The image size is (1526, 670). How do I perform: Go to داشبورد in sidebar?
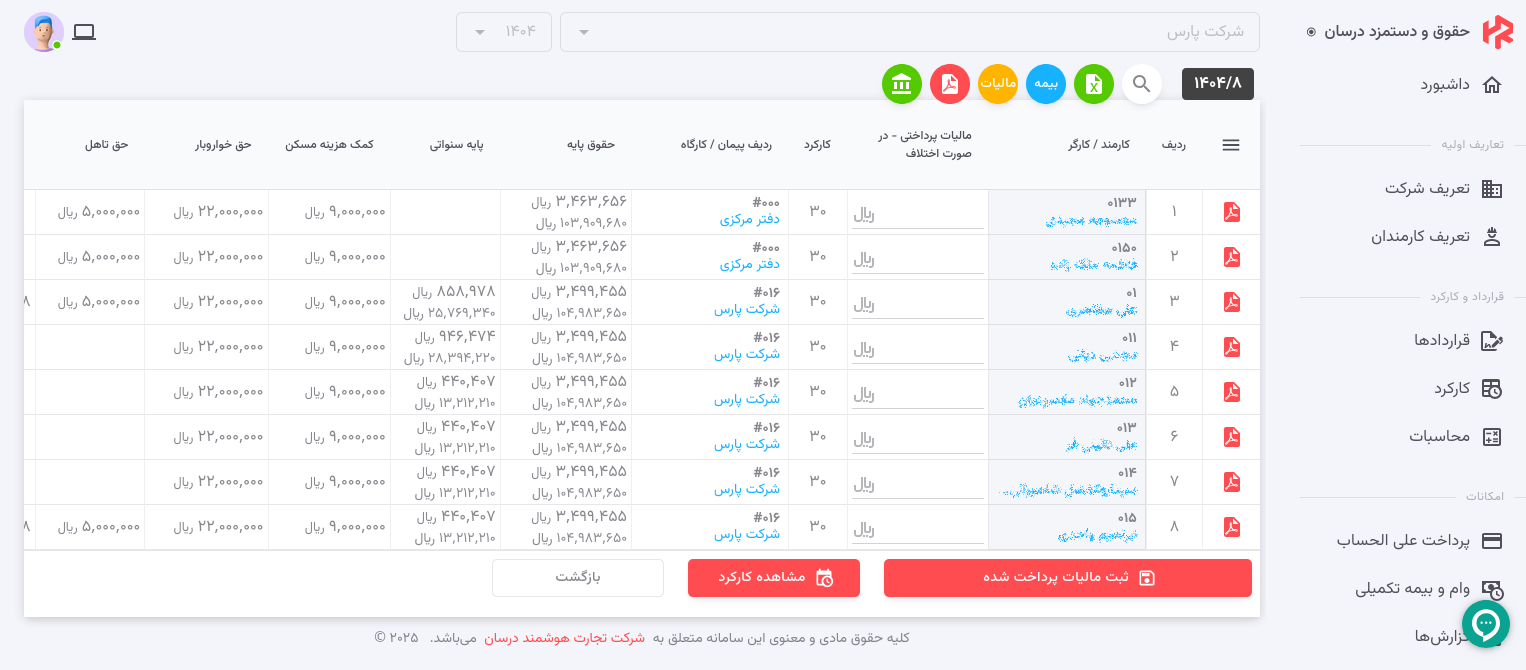1445,84
